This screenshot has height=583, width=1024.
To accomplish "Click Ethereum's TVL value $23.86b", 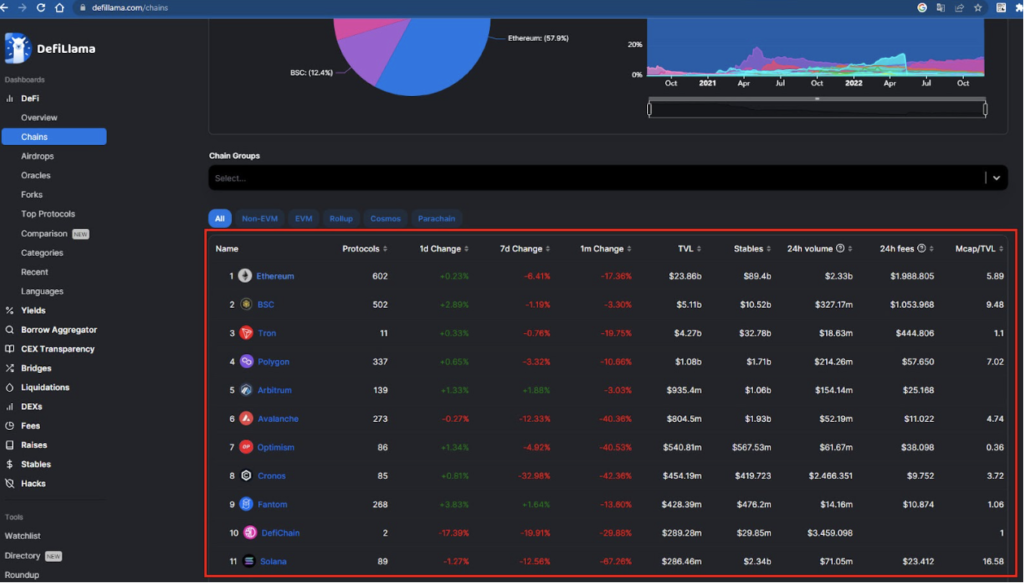I will pos(685,276).
